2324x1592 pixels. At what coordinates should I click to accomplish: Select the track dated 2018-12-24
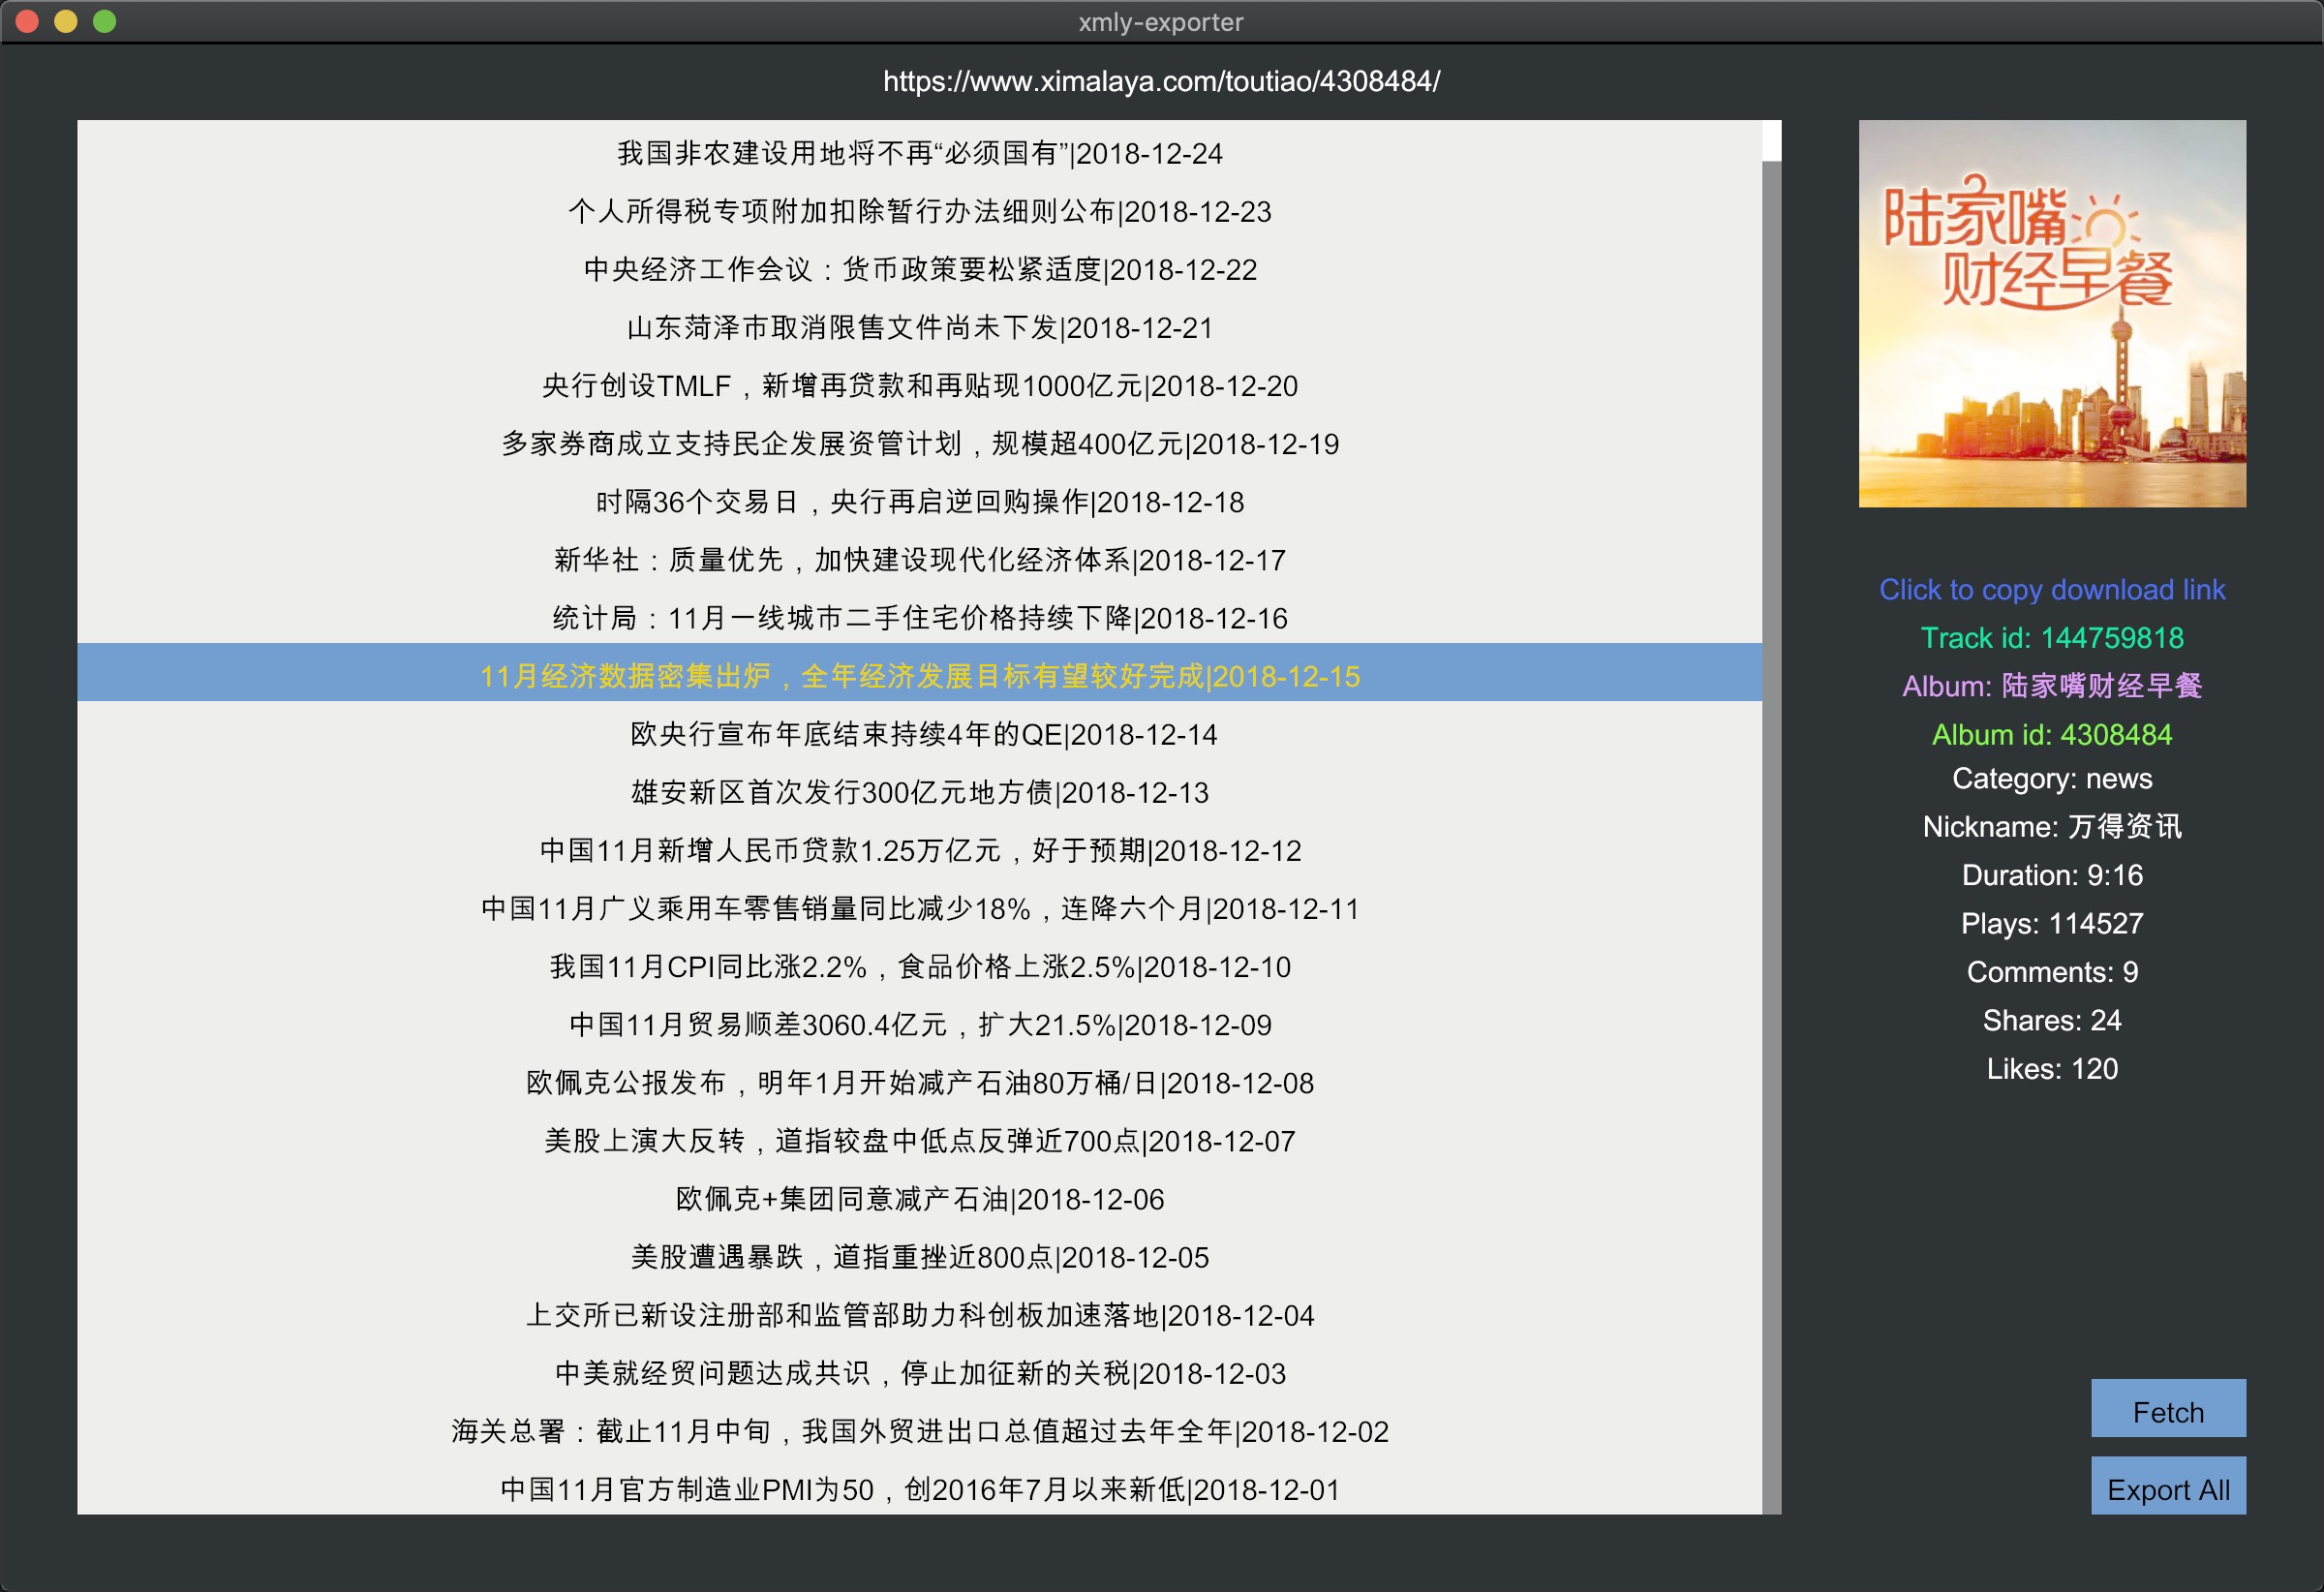pyautogui.click(x=919, y=153)
